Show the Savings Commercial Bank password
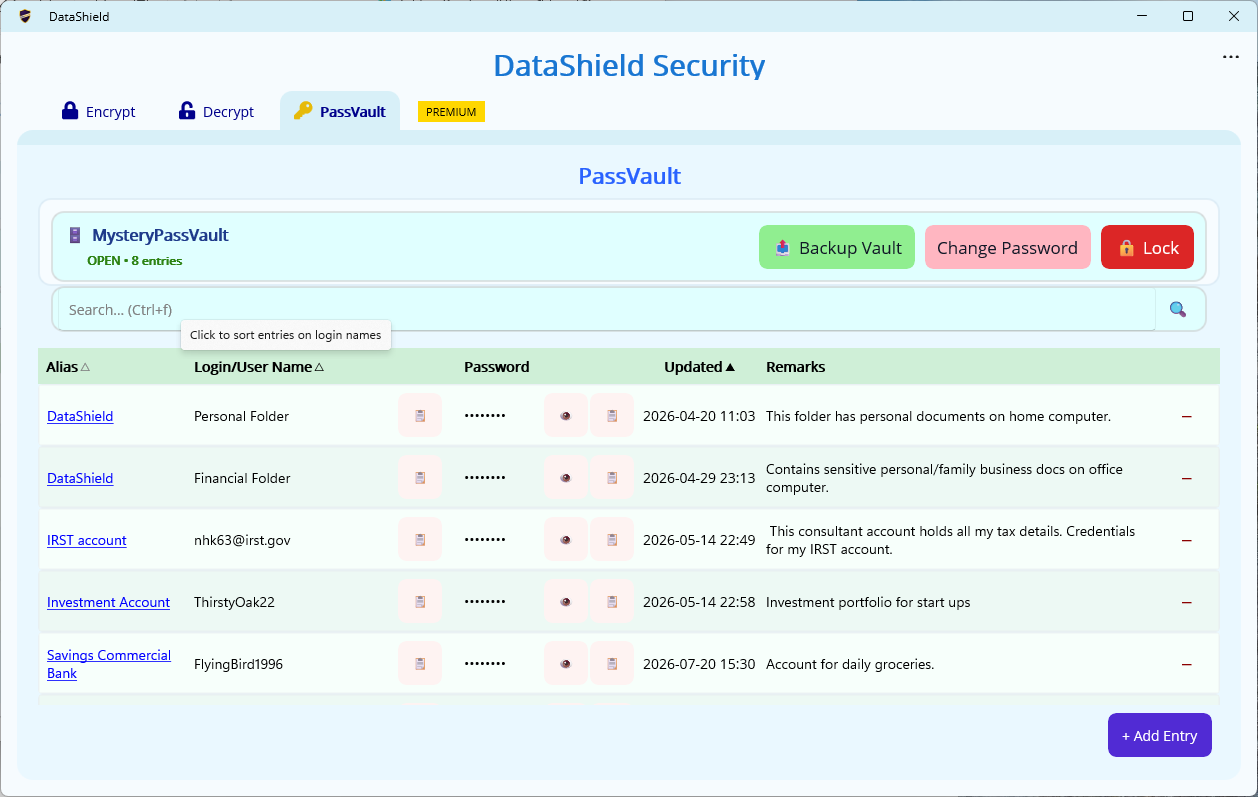 (566, 663)
